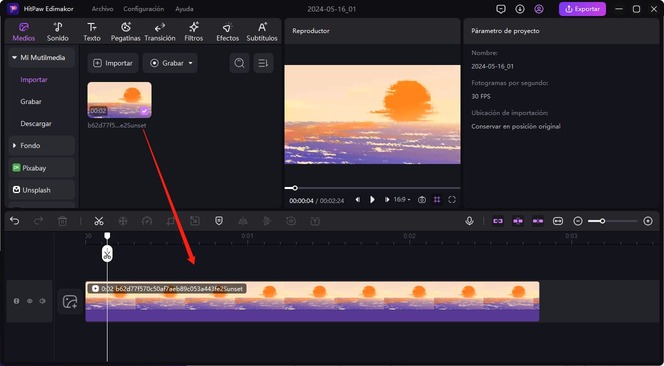
Task: Click the Crop tool icon
Action: [171, 221]
